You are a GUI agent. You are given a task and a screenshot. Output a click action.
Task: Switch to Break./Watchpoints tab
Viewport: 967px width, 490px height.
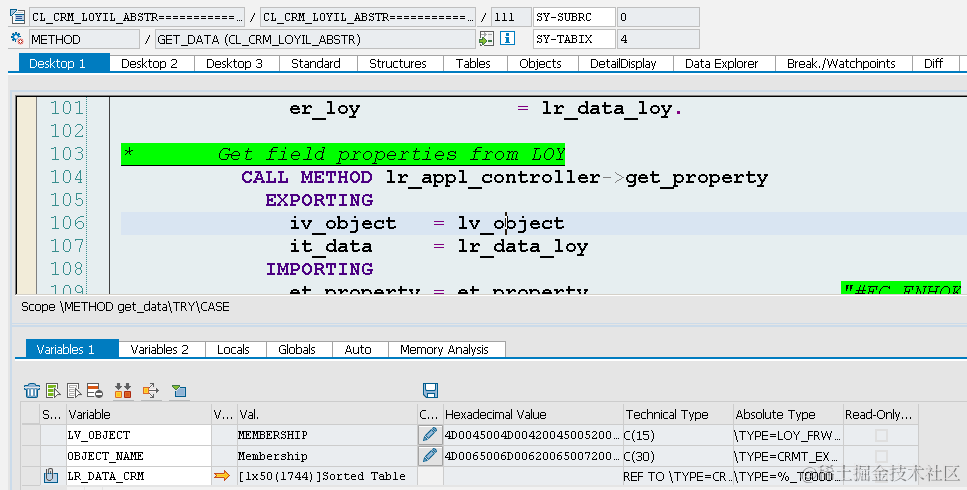844,63
